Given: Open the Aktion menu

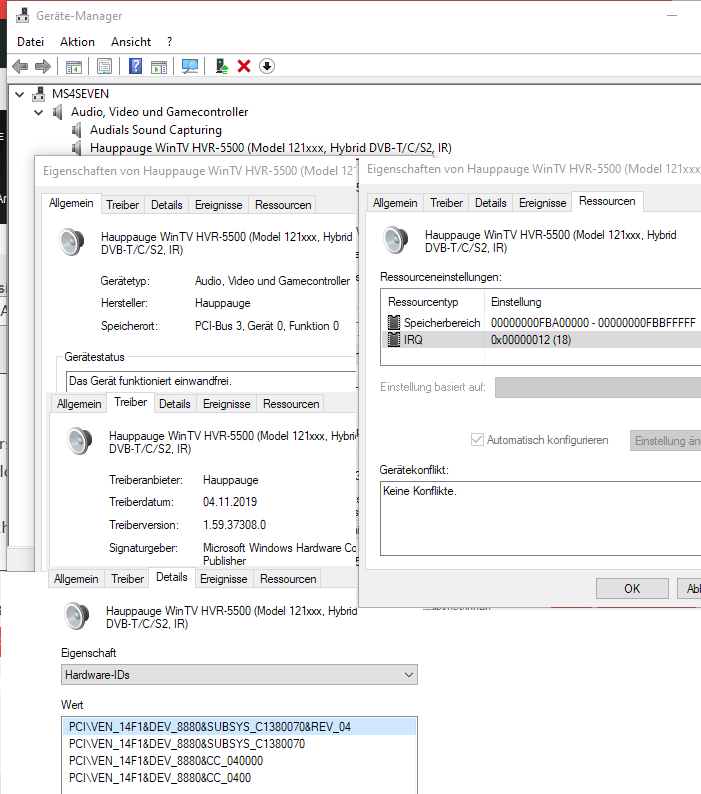Looking at the screenshot, I should coord(77,42).
